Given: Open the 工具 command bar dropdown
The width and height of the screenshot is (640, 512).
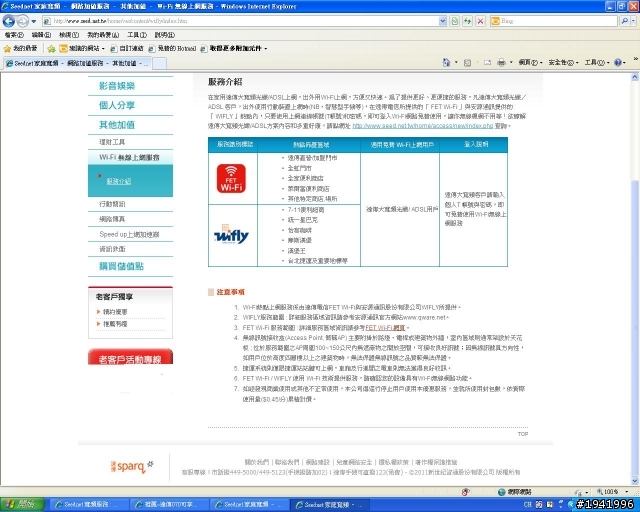Looking at the screenshot, I should [596, 63].
